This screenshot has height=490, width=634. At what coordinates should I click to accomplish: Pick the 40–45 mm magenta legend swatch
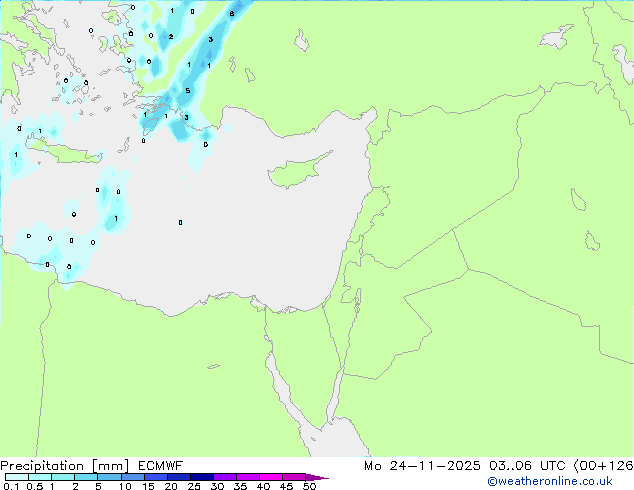[x=271, y=477]
